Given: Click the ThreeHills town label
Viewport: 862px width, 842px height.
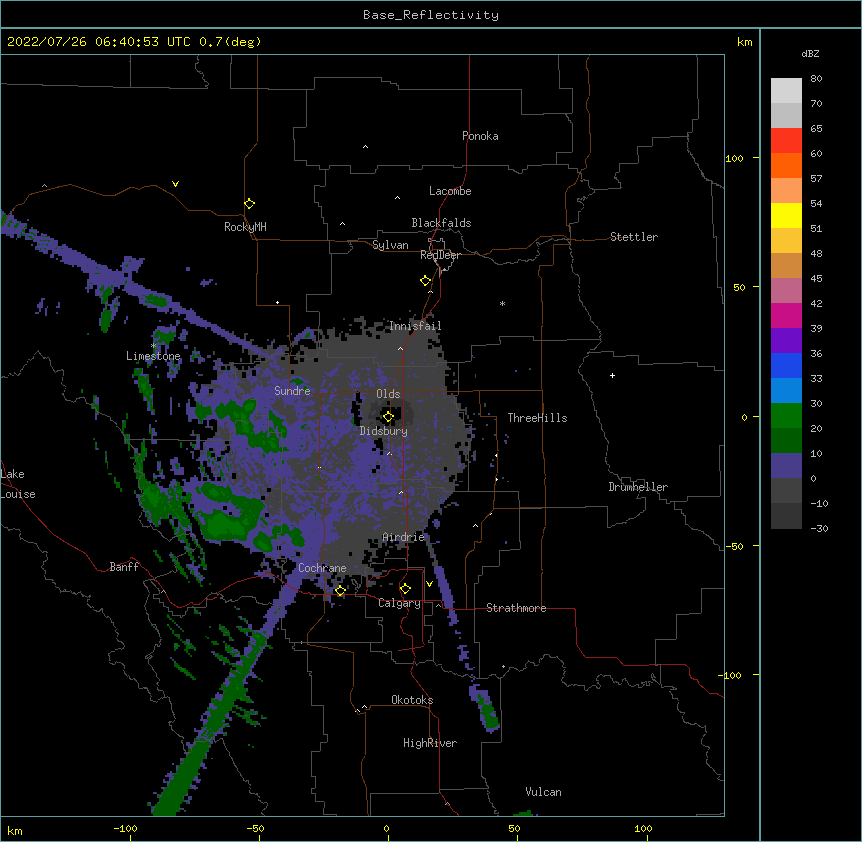Looking at the screenshot, I should [537, 418].
